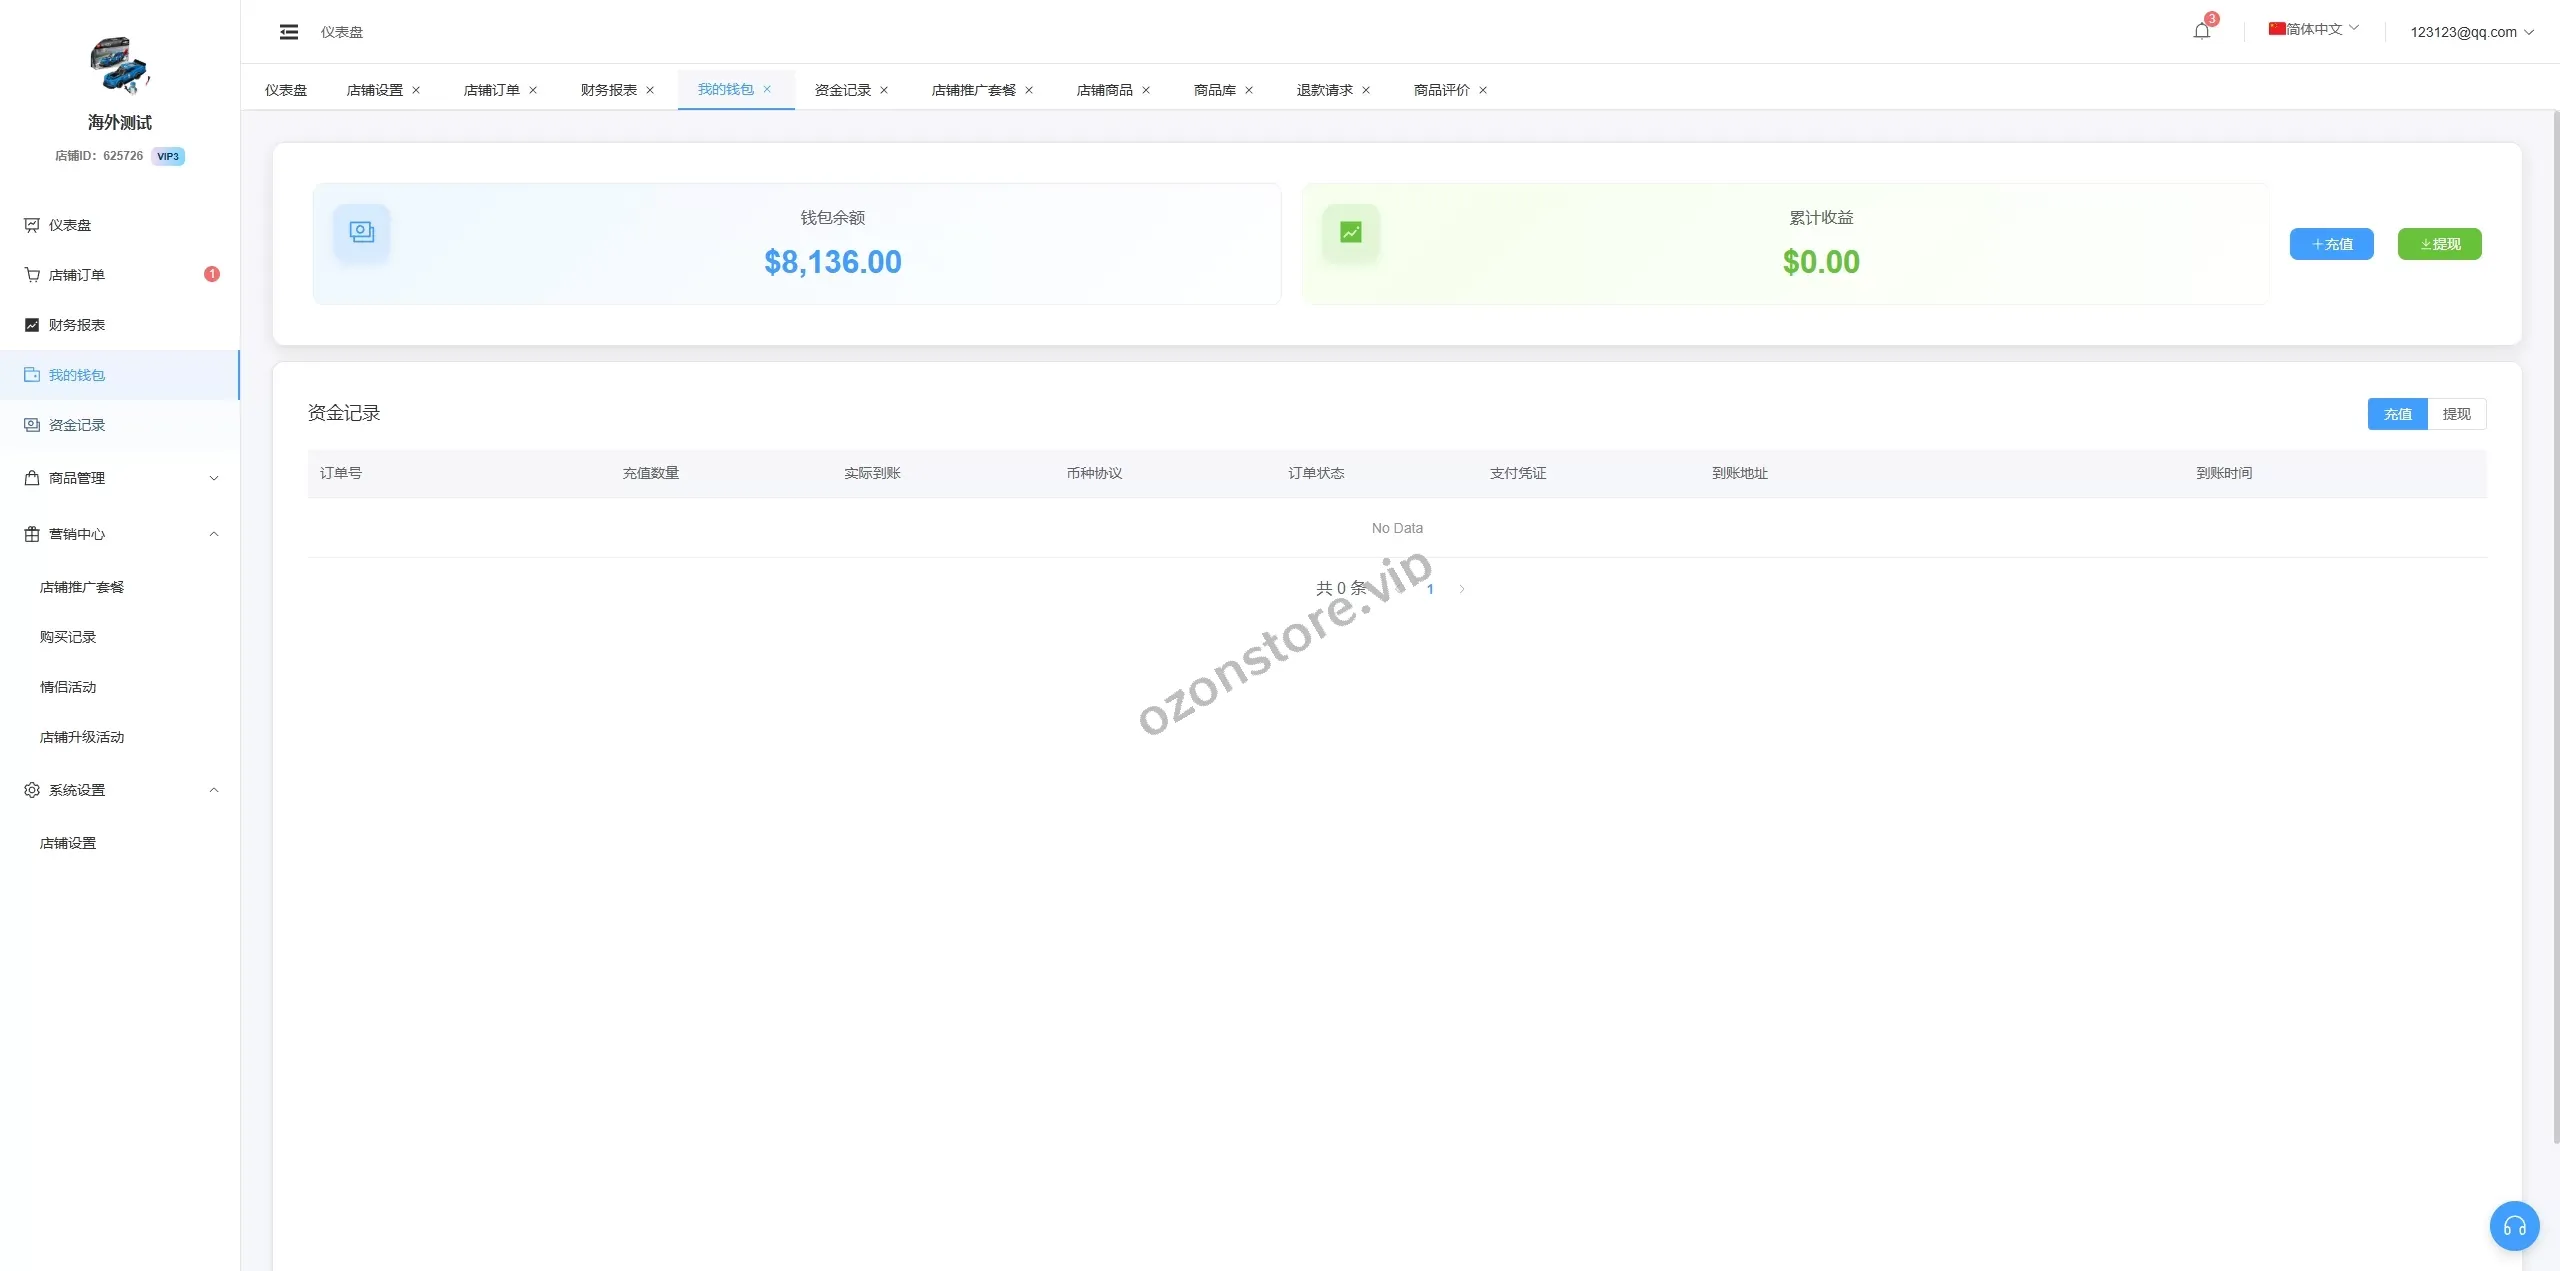The image size is (2560, 1271).
Task: Close the 商品评价 tab
Action: 1483,90
